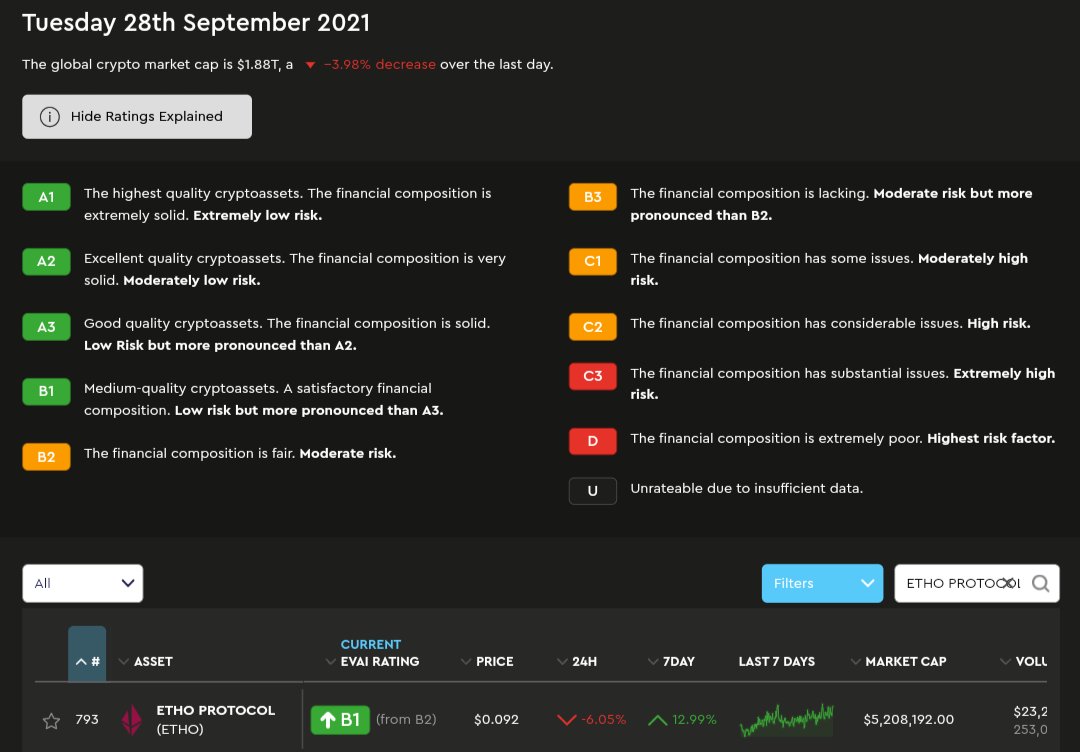
Task: Click the search magnifier icon
Action: coord(1040,582)
